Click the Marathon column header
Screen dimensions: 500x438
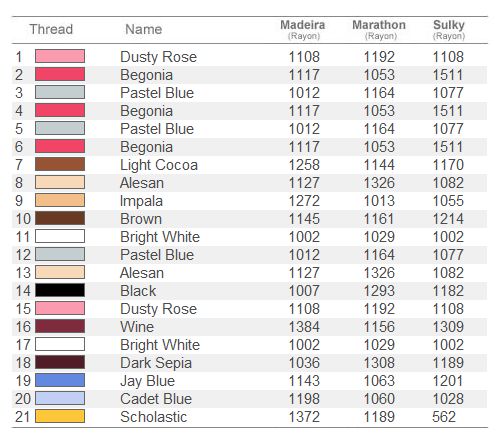point(379,29)
